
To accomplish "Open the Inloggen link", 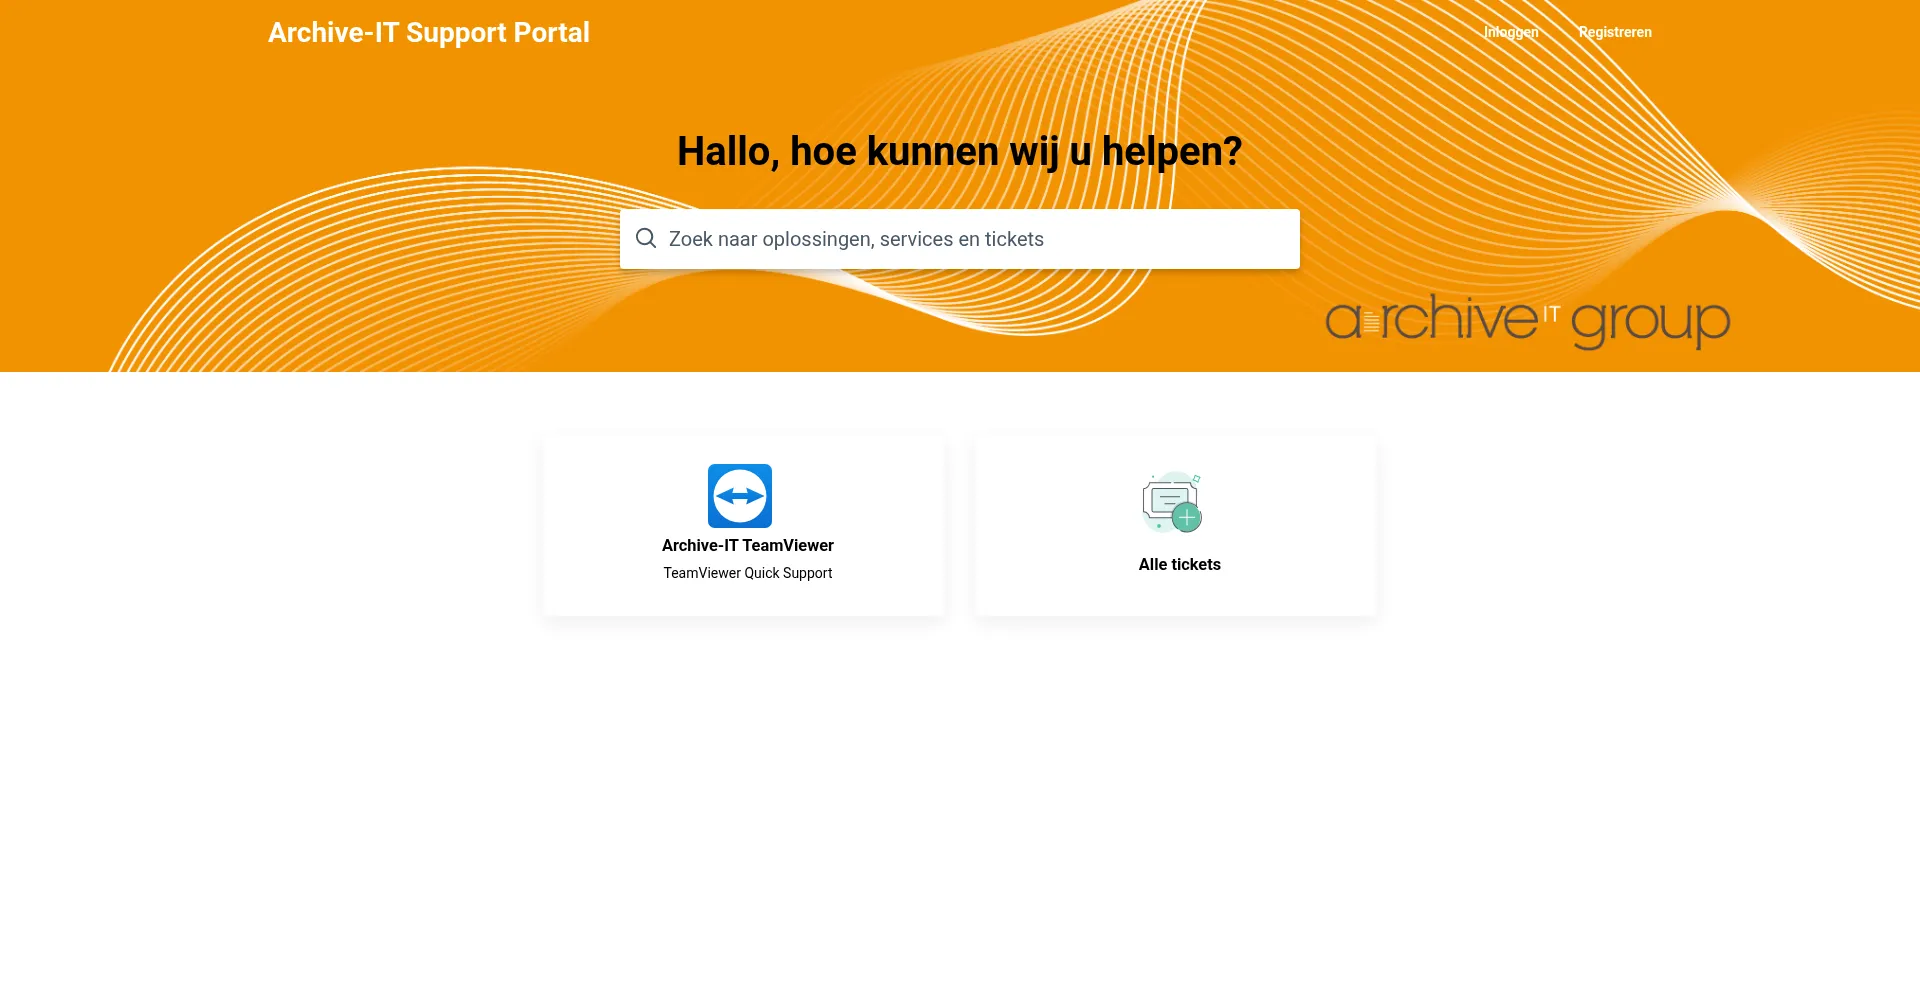I will [1511, 32].
